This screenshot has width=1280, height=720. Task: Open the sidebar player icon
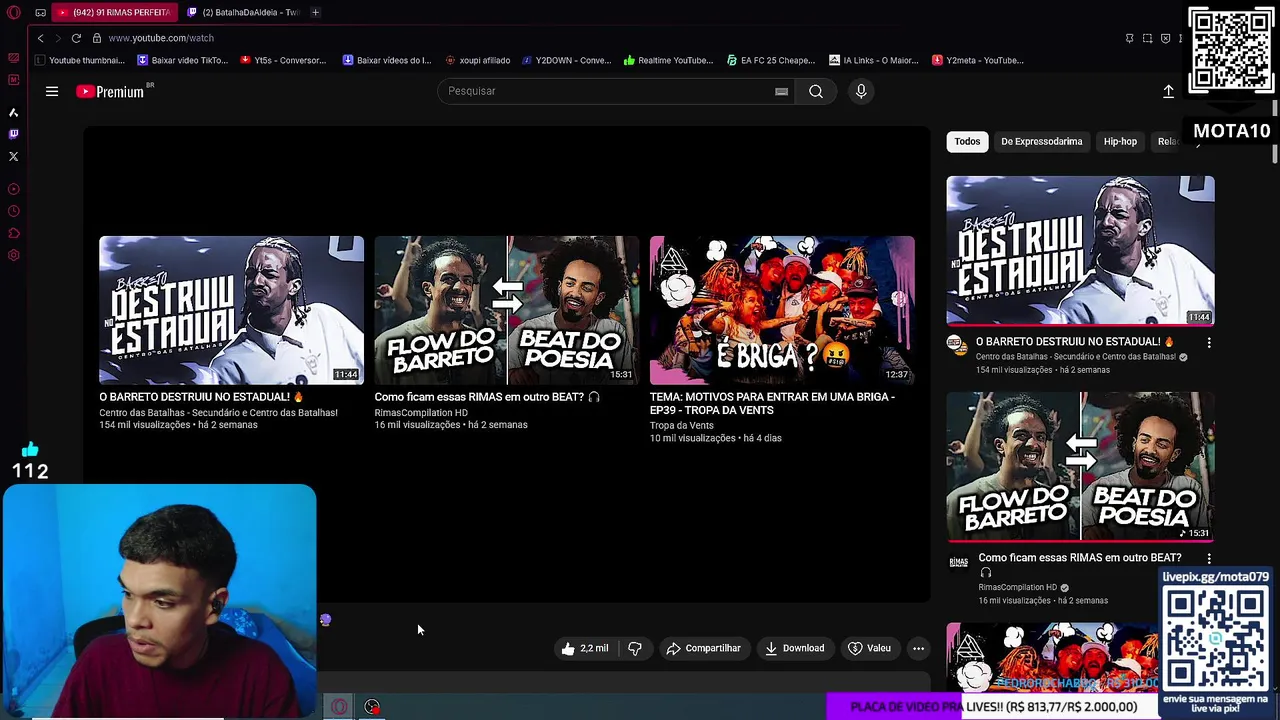pos(13,189)
